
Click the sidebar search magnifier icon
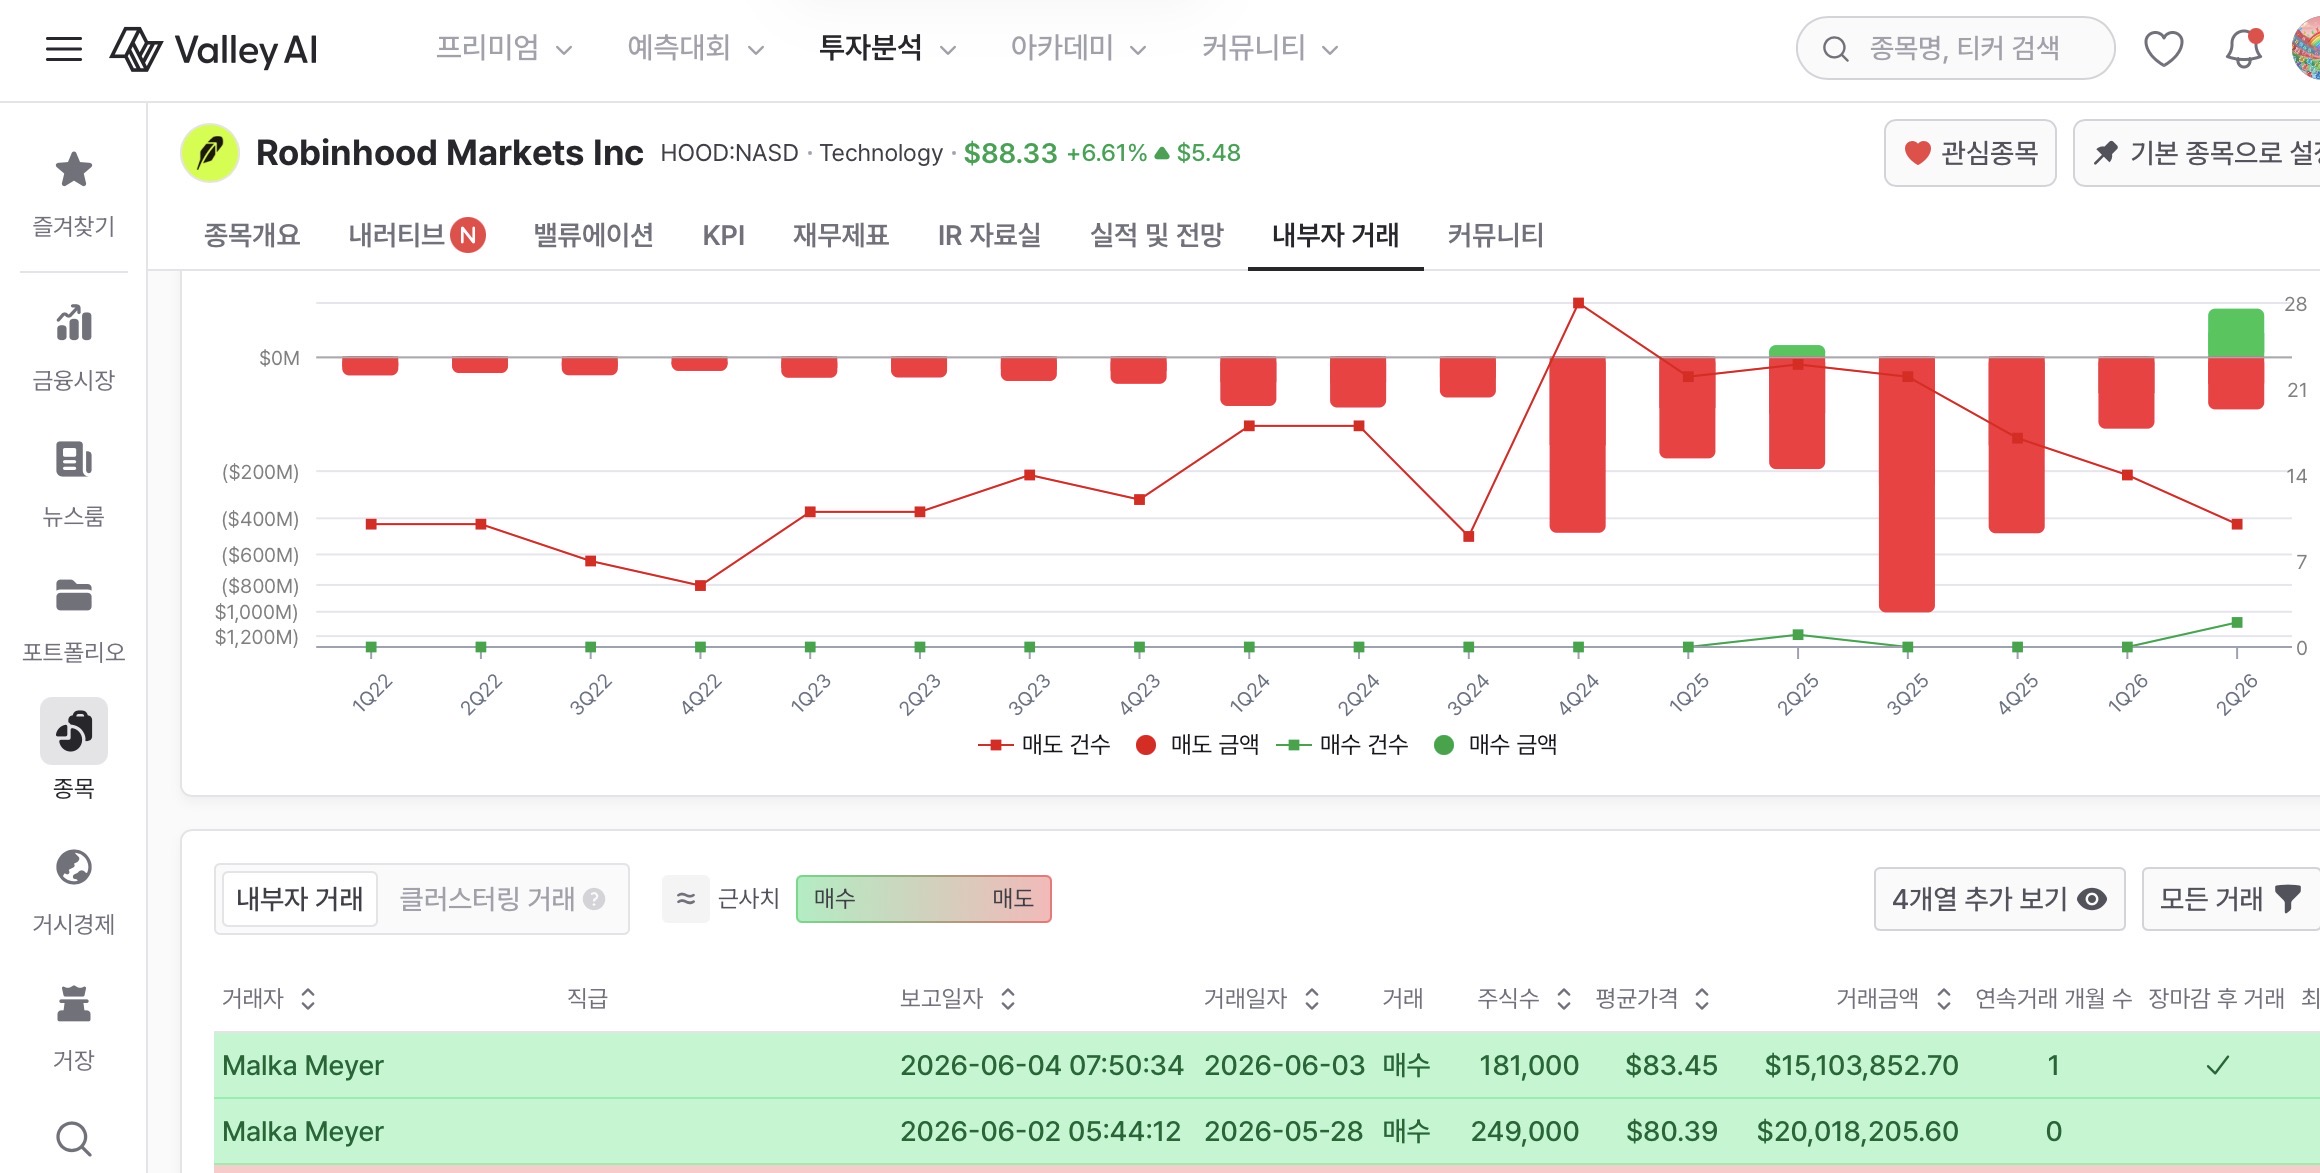point(73,1138)
